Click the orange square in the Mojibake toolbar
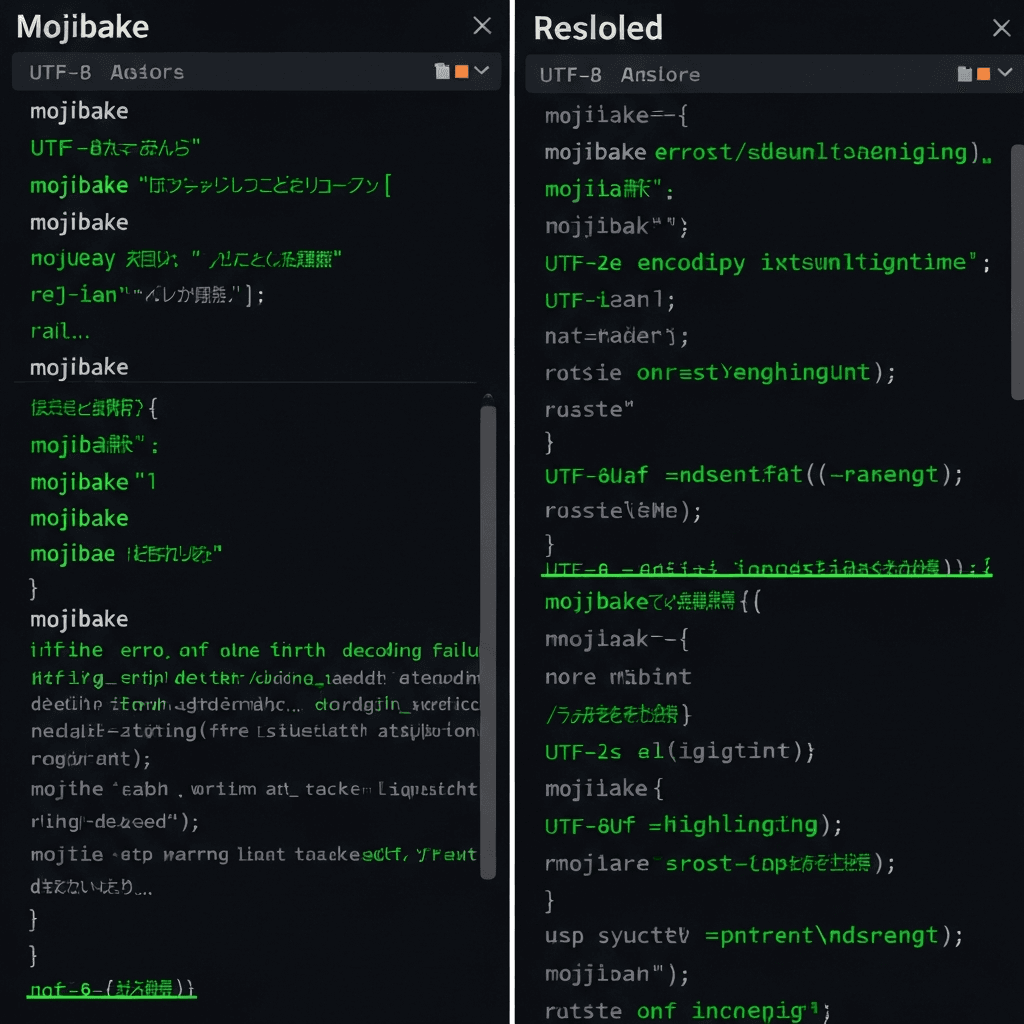 point(461,71)
